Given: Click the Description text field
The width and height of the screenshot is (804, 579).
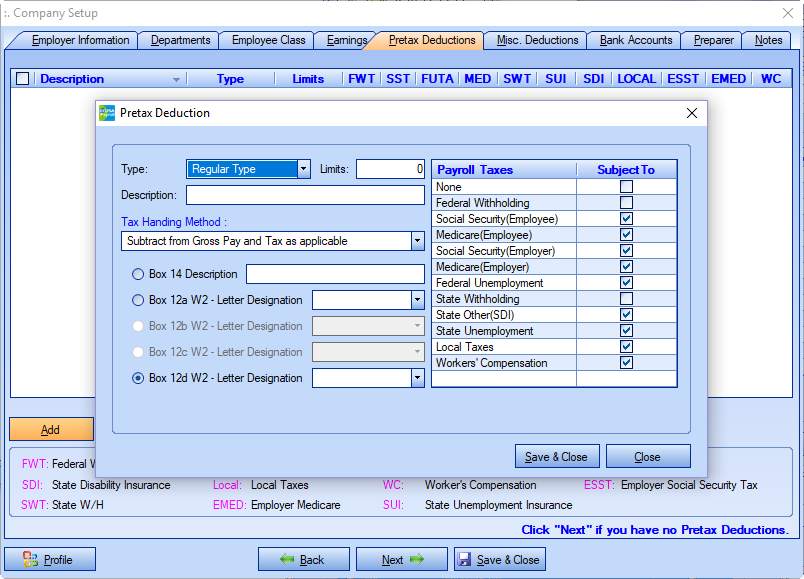Looking at the screenshot, I should coord(305,195).
